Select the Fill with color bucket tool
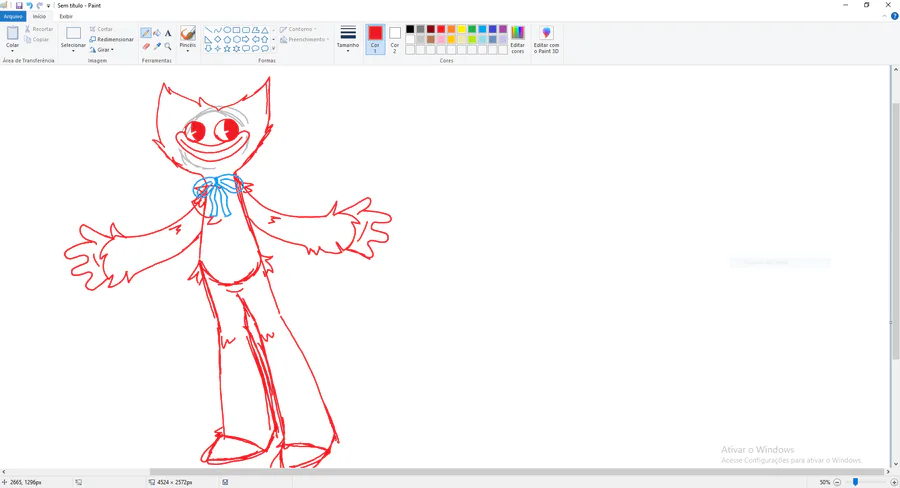 [157, 33]
